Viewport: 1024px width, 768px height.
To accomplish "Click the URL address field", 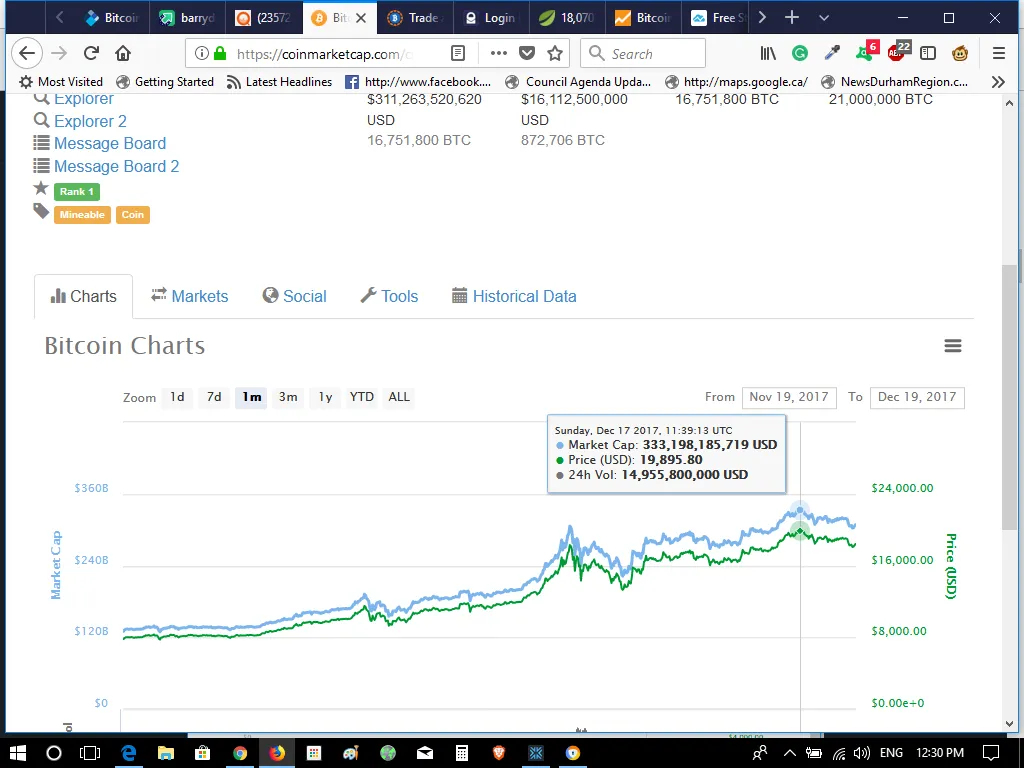I will (325, 54).
